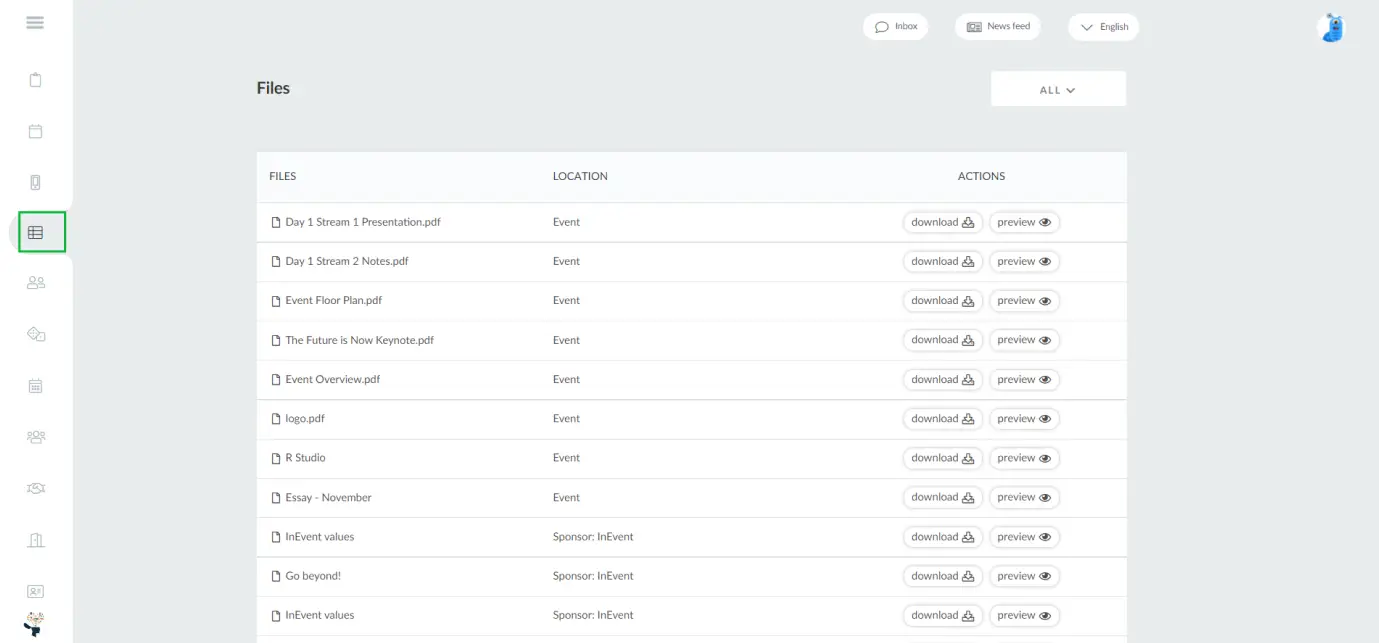1379x643 pixels.
Task: Click the FILES column header
Action: click(283, 176)
